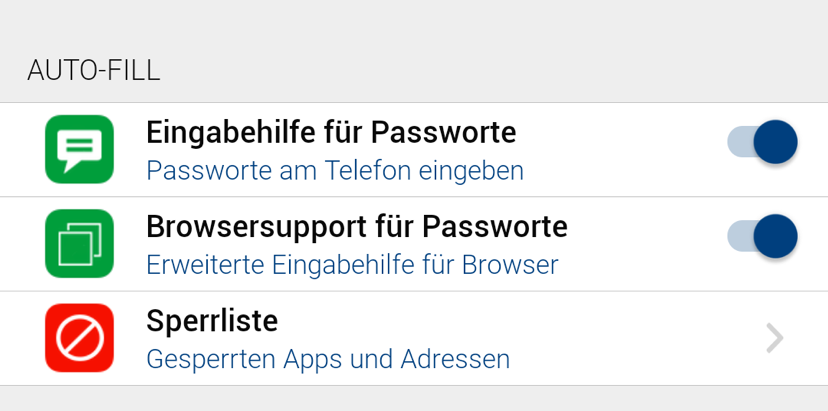The height and width of the screenshot is (411, 828).
Task: Click "Gesperrten Apps und Adressen" description
Action: coord(328,359)
